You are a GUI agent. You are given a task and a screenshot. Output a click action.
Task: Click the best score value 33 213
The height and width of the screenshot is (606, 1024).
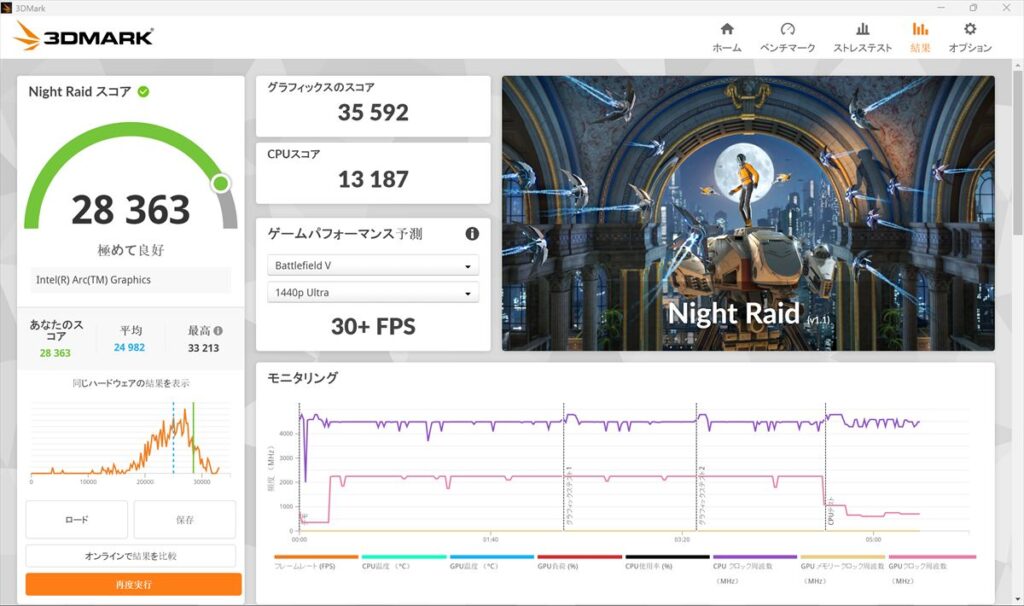point(204,348)
